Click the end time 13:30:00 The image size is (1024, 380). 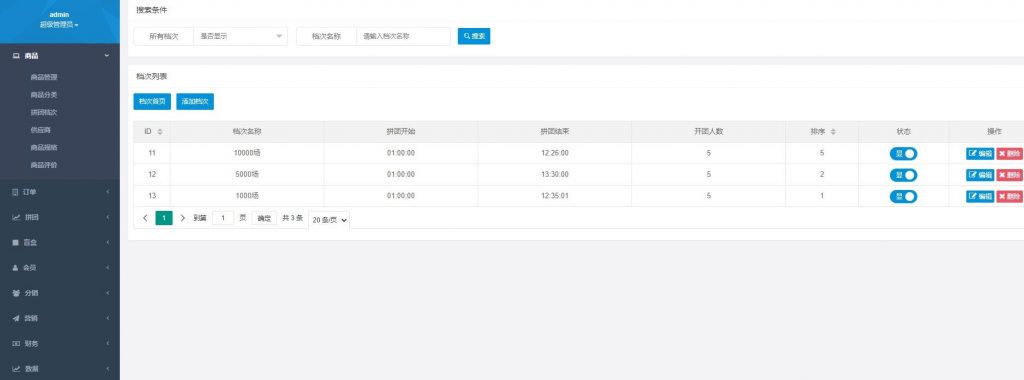coord(555,175)
